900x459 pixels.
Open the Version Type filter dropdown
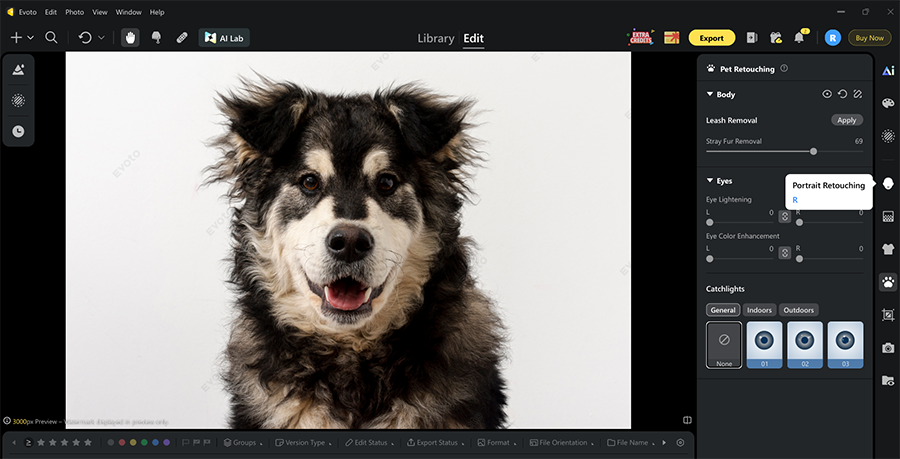point(305,442)
